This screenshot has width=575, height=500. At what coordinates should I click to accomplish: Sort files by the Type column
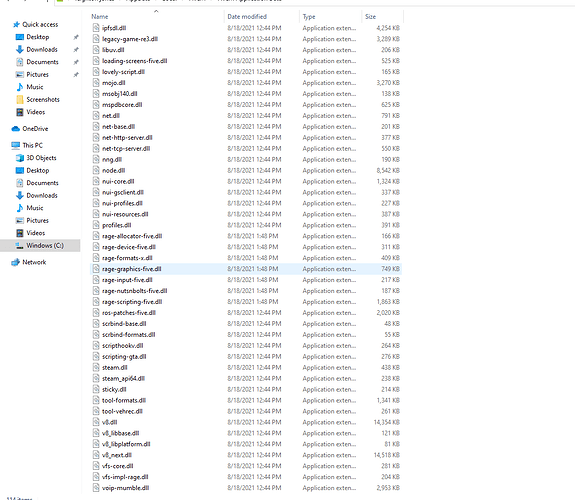point(309,17)
